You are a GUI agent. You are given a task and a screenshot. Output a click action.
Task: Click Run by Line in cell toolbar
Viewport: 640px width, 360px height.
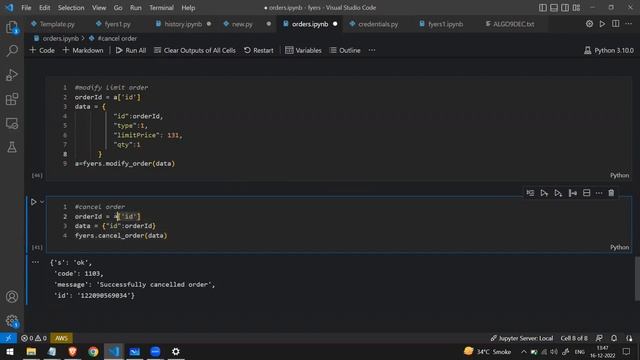[x=530, y=193]
